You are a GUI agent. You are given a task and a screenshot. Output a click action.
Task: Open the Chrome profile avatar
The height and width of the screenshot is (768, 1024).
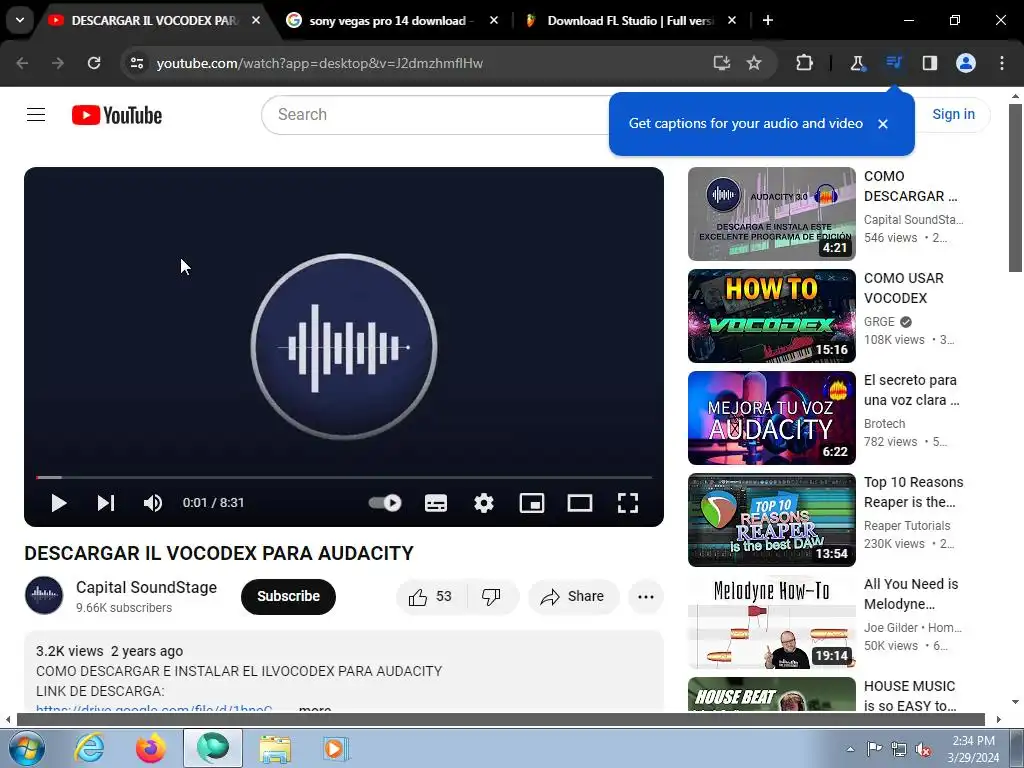(x=965, y=63)
